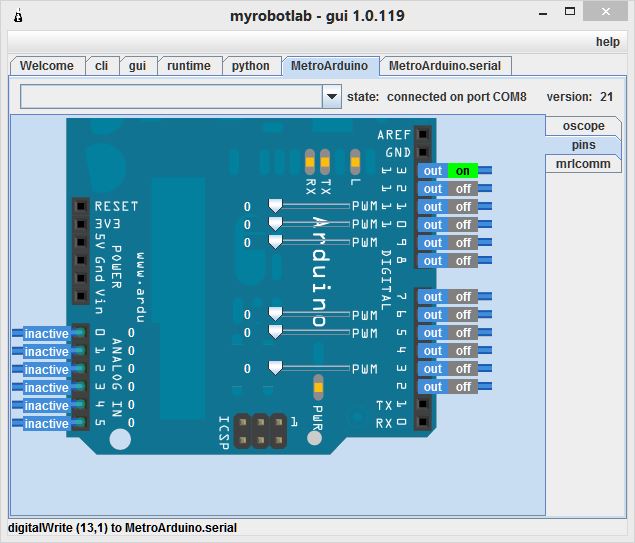
Task: Click PWM slider thumb for pin 11
Action: pos(275,206)
